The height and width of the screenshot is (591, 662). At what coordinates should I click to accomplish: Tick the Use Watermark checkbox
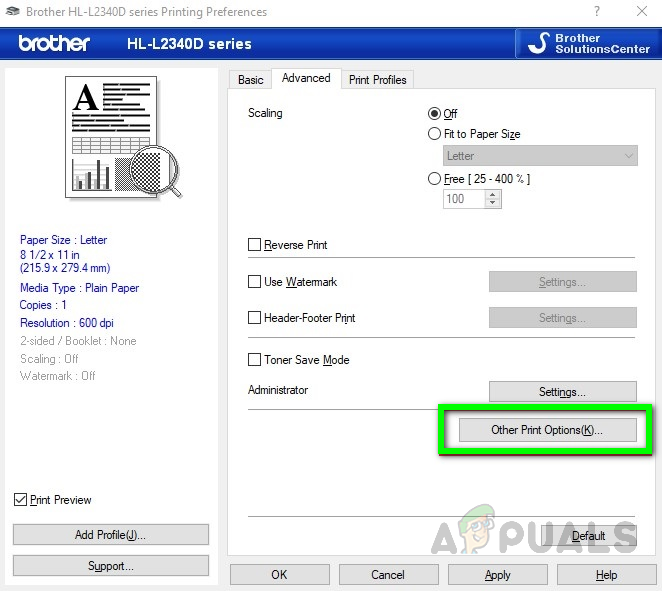[x=254, y=282]
